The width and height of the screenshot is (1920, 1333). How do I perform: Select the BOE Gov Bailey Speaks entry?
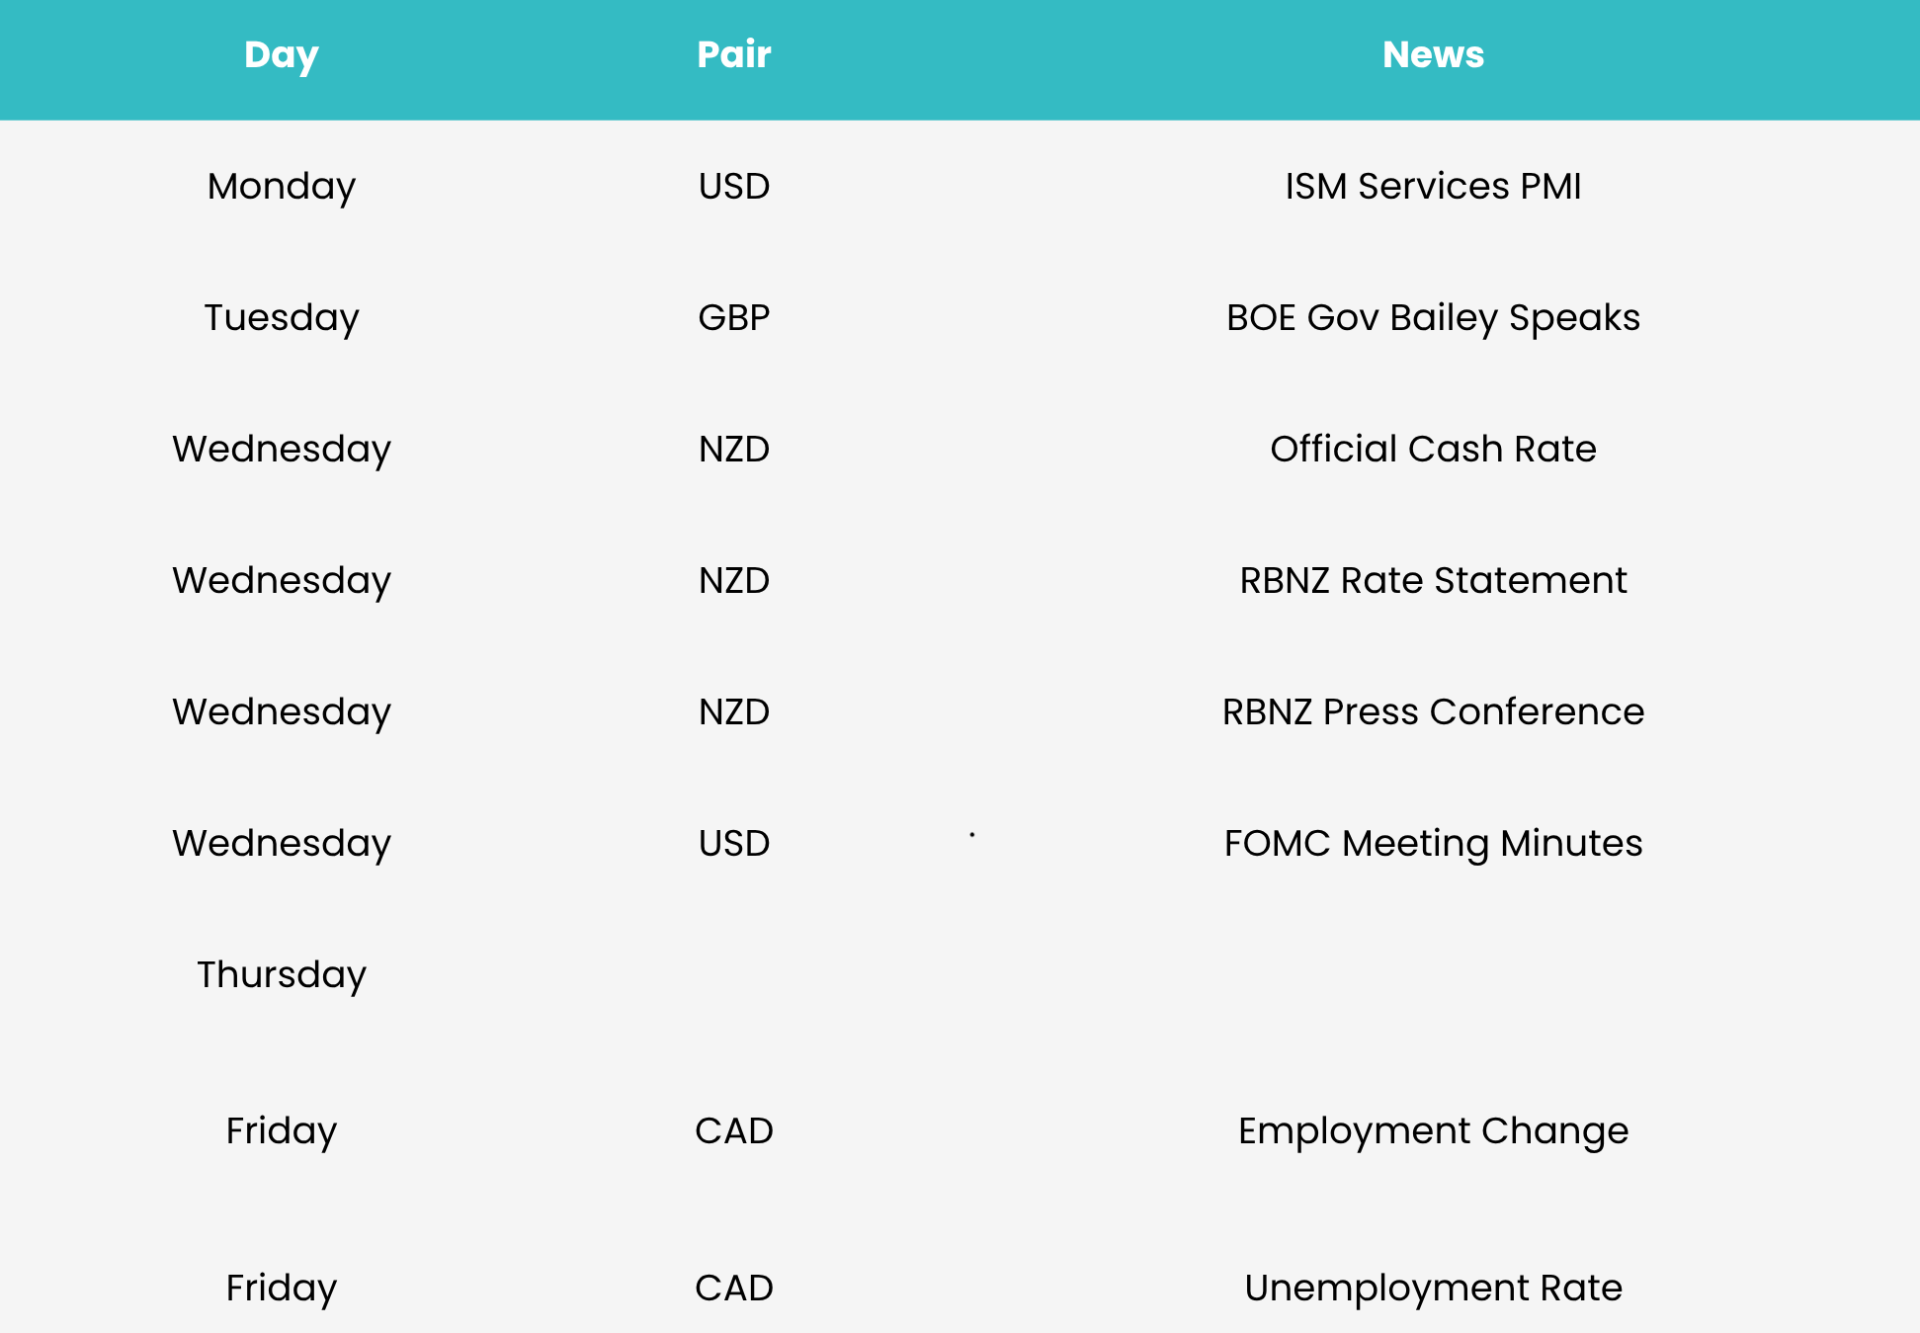[1433, 318]
